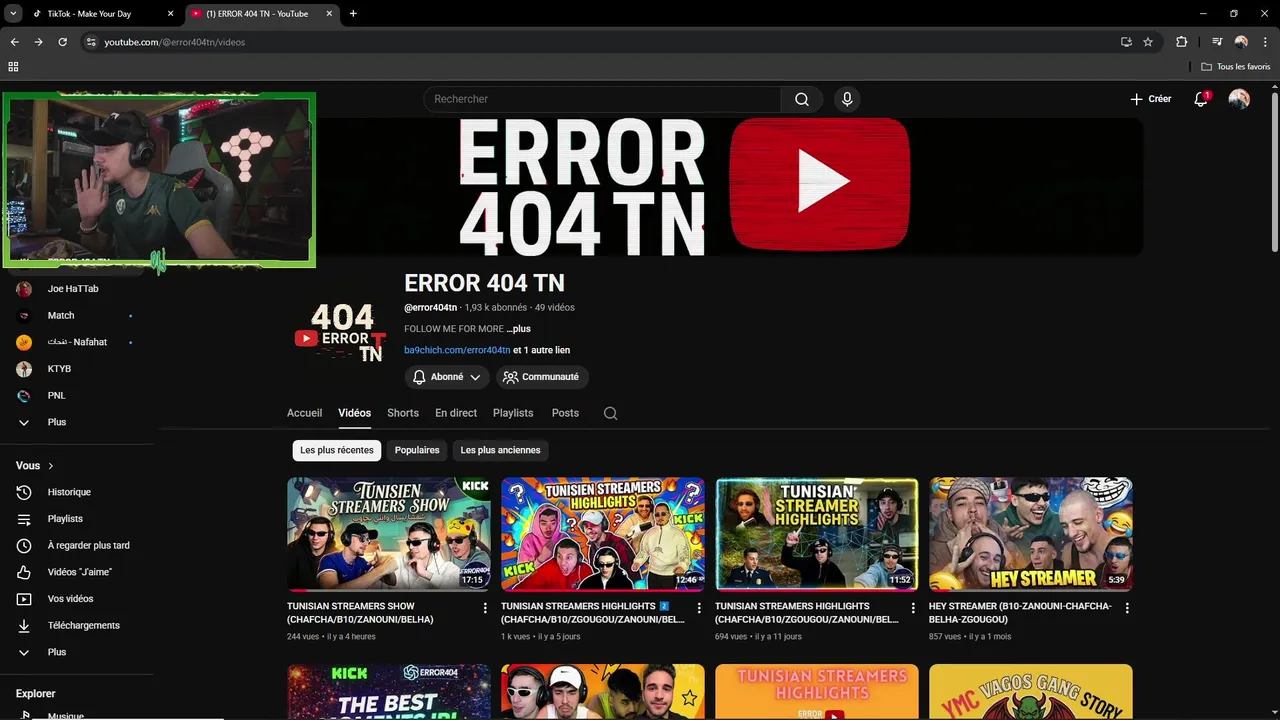Expand channel description with ...plus
The image size is (1280, 720).
point(518,329)
